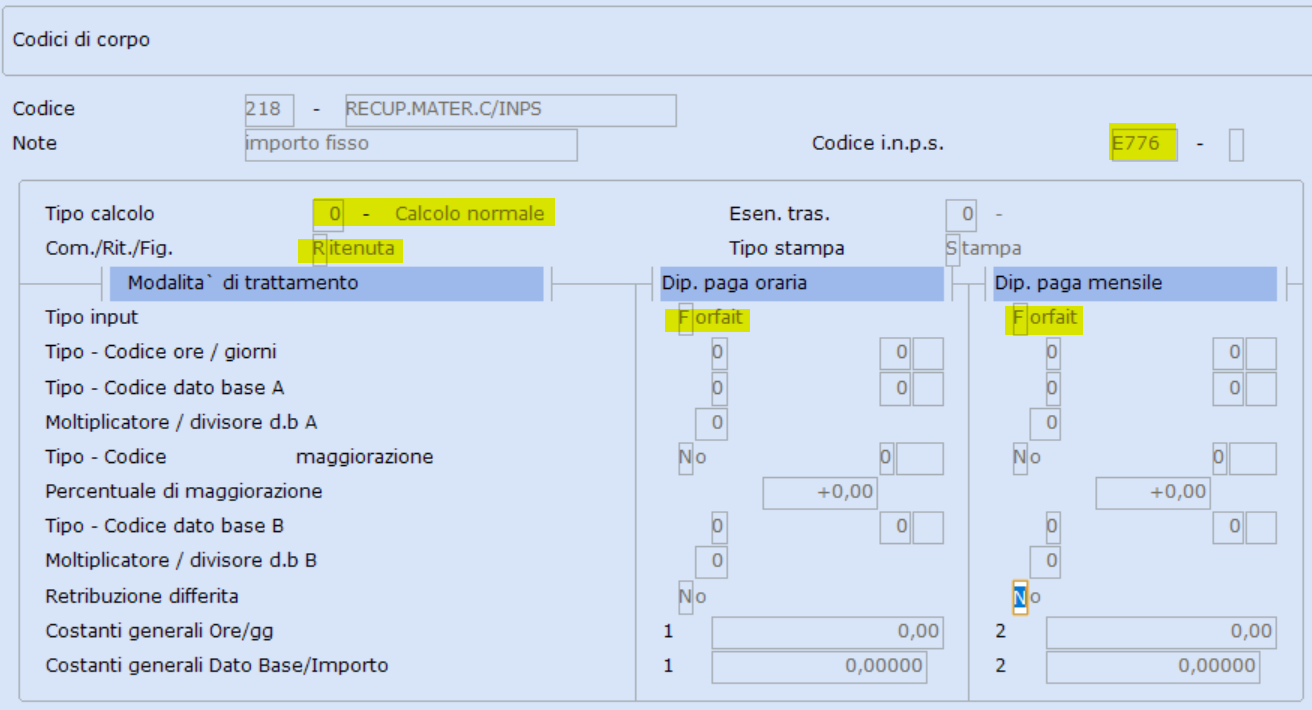Select maggiorazione No field in paga mensile column
This screenshot has width=1312, height=710.
pos(1020,458)
